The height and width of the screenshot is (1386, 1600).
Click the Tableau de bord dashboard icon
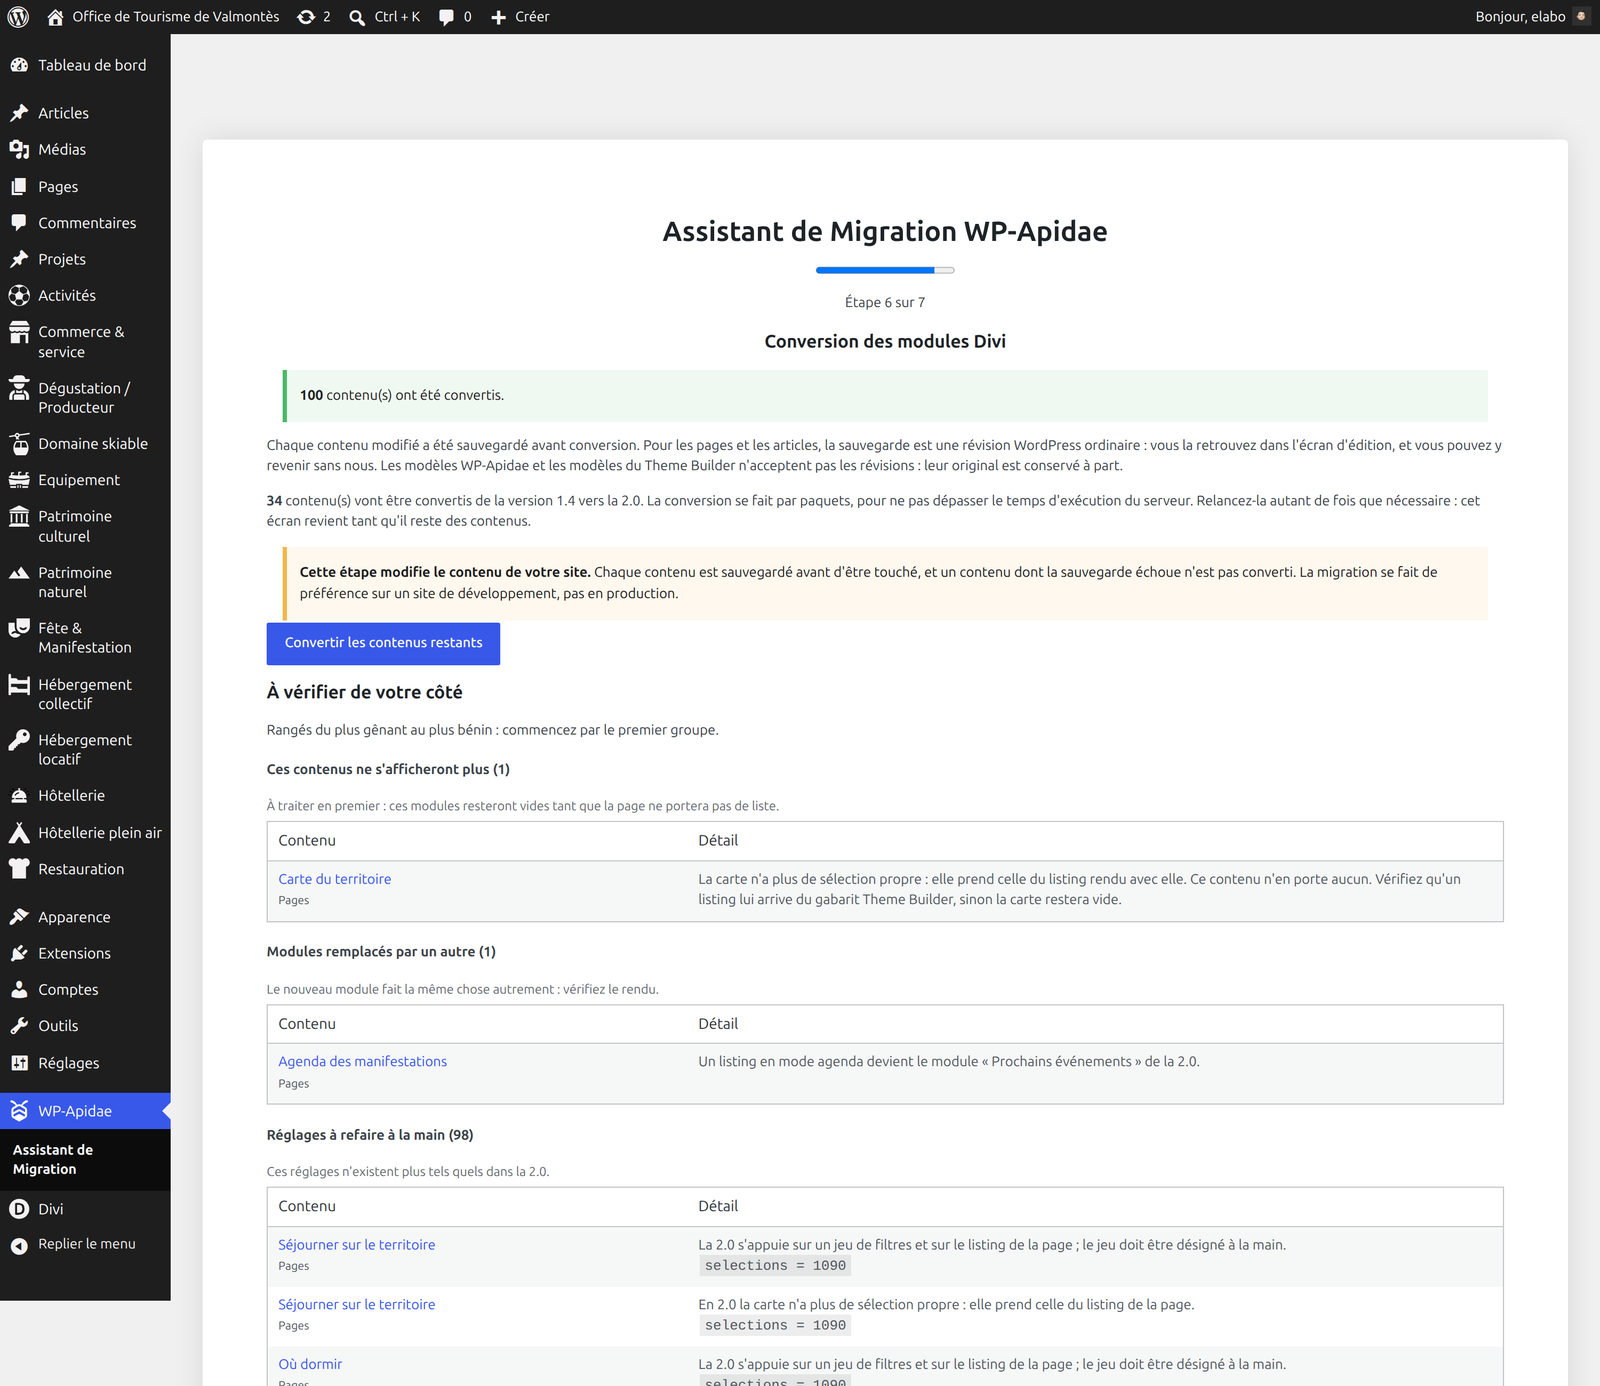coord(19,65)
